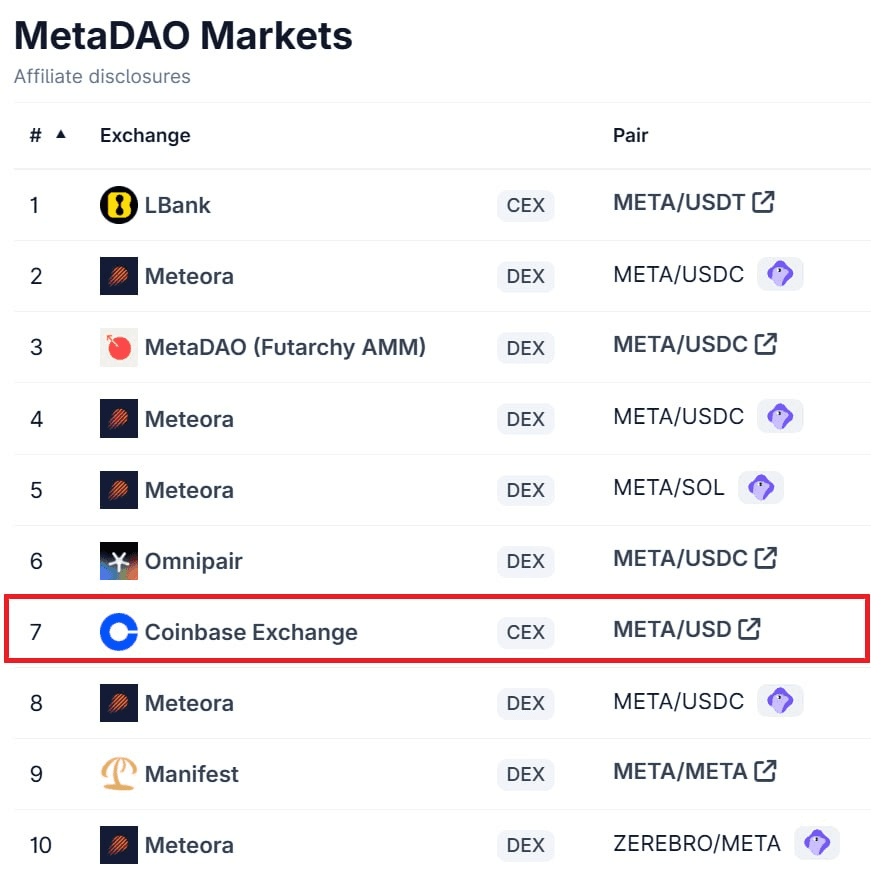
Task: Sort table by Exchange column header
Action: tap(145, 135)
